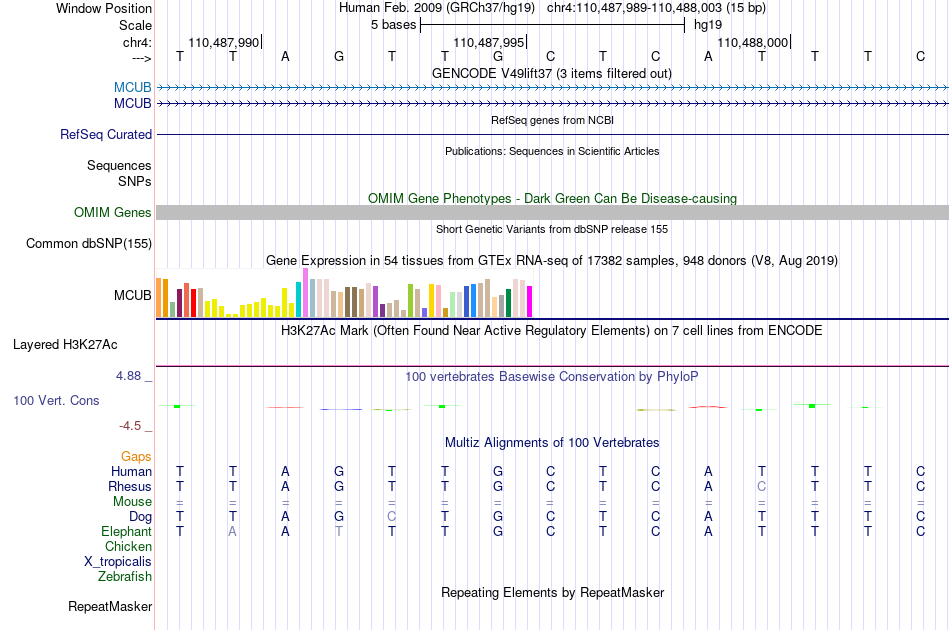The image size is (950, 630).
Task: Click the H3K27Ac Mark track title
Action: point(552,331)
